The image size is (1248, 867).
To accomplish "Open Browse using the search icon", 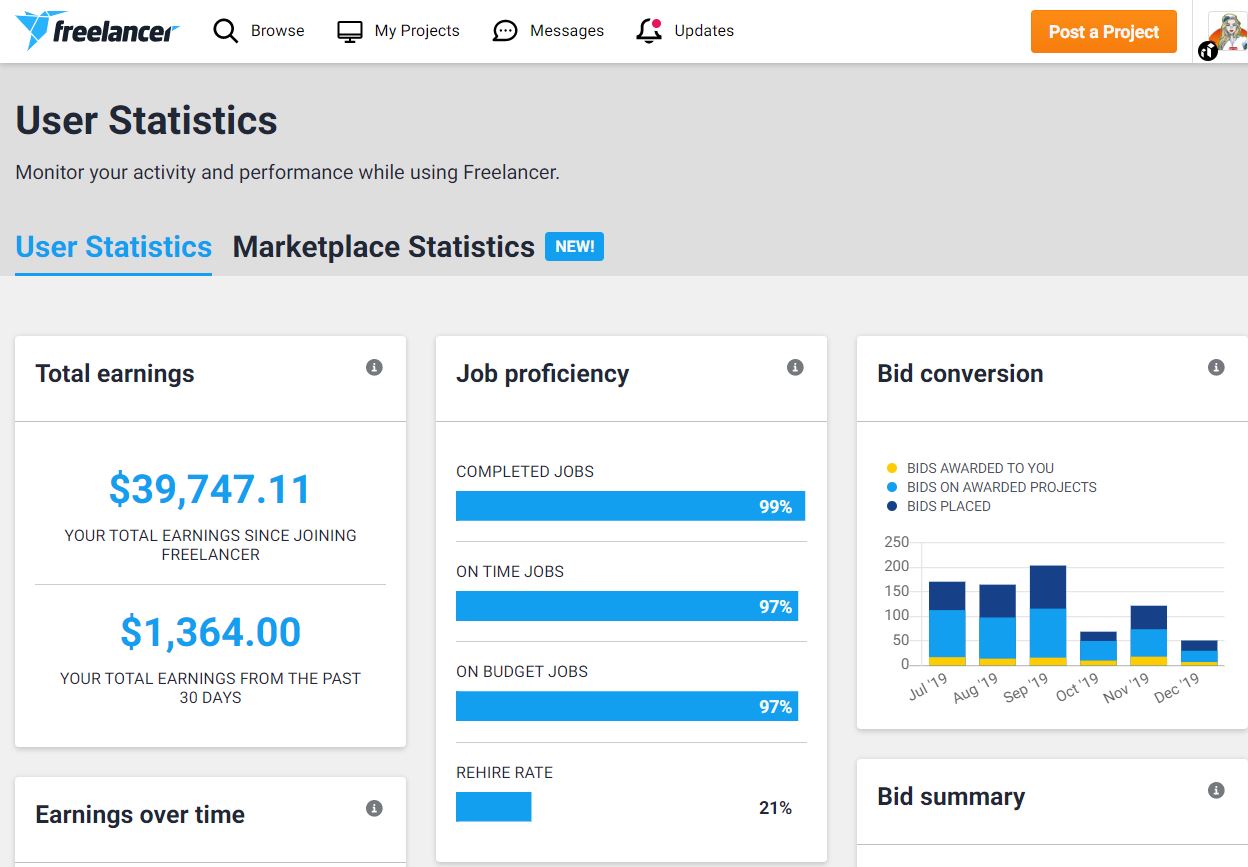I will [x=226, y=30].
